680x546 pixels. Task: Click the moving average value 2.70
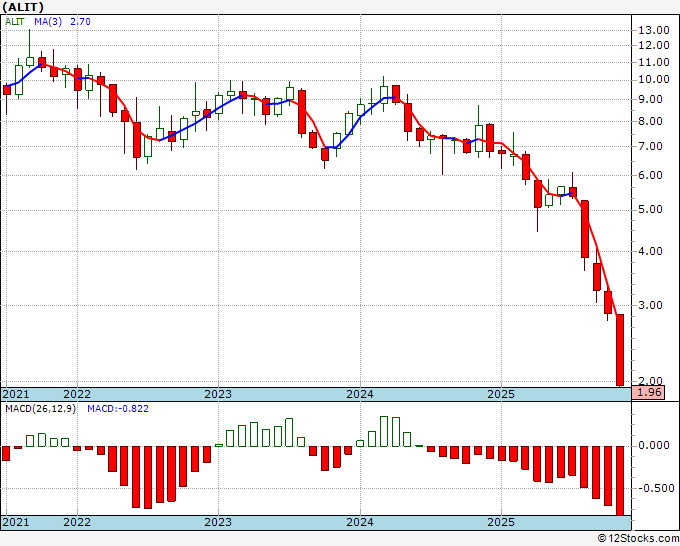click(x=81, y=21)
